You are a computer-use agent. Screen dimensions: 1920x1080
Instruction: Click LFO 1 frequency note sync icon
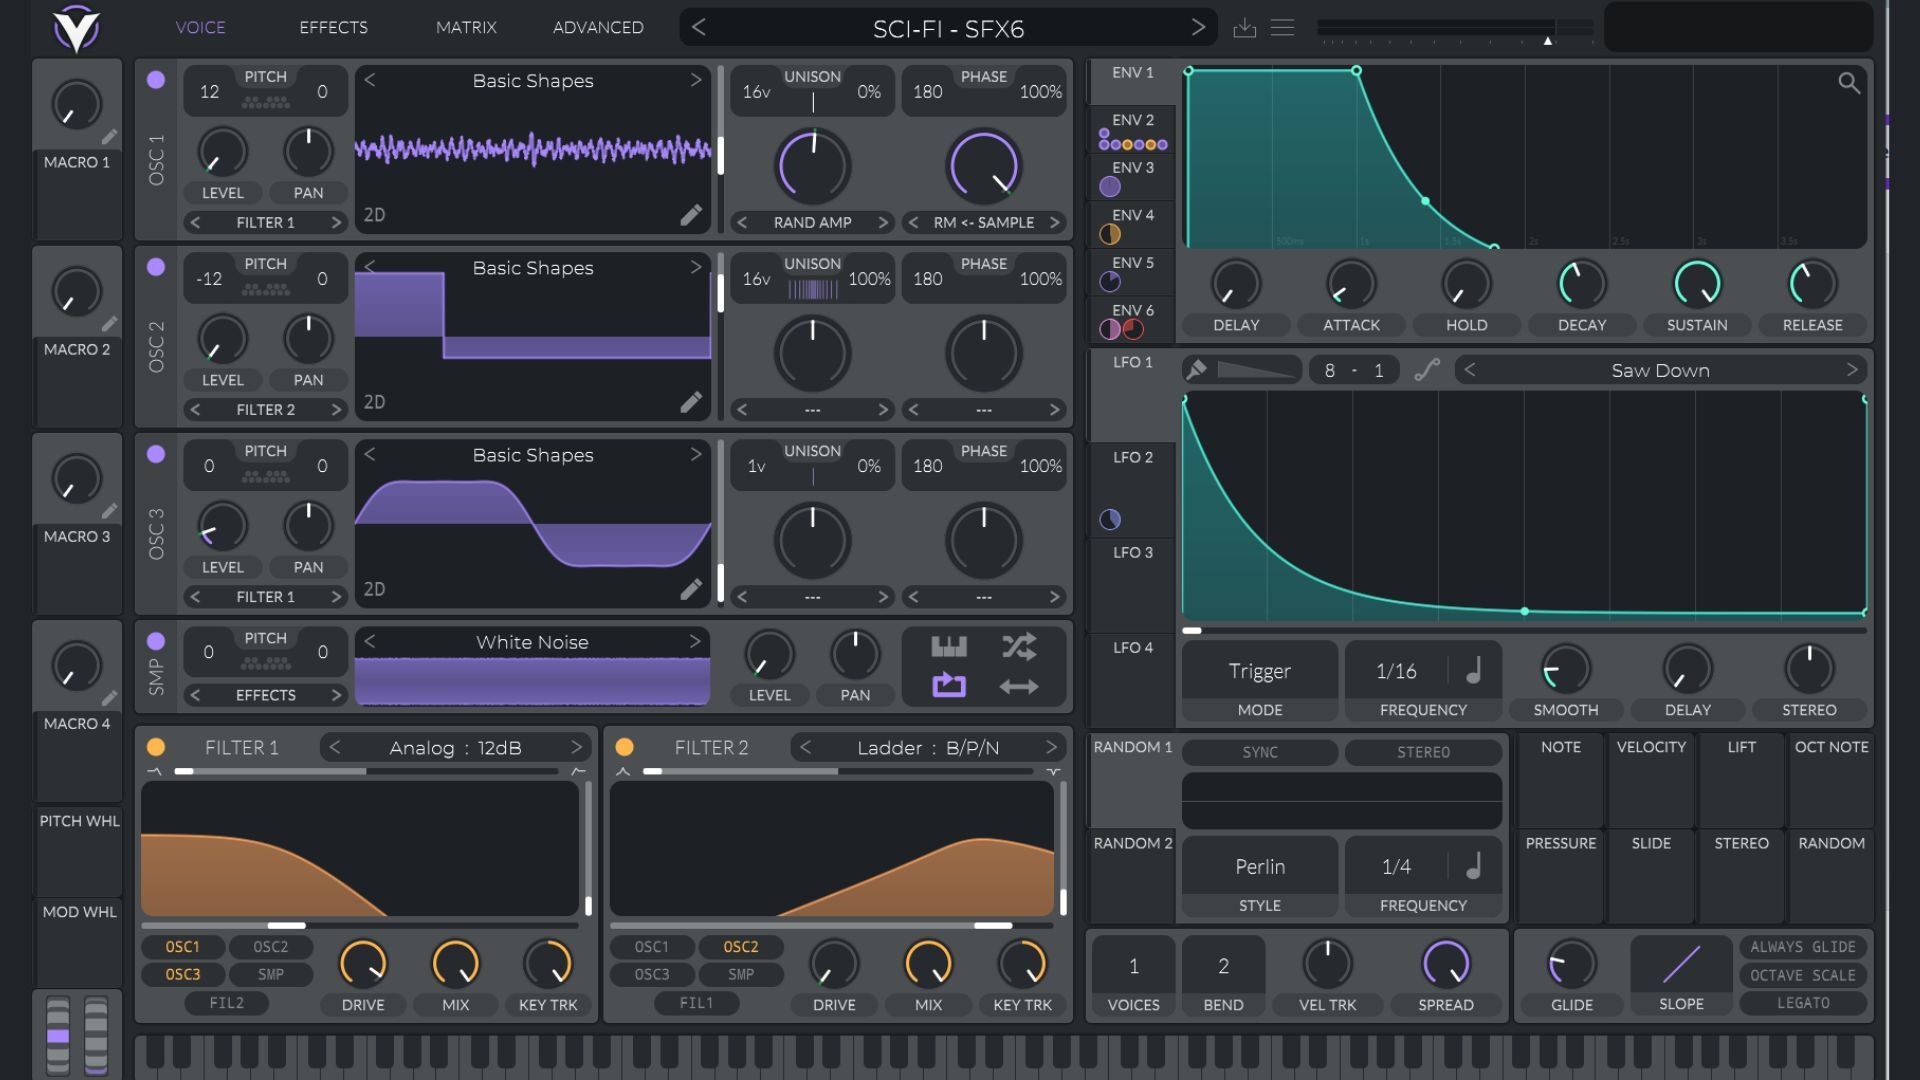(1473, 671)
